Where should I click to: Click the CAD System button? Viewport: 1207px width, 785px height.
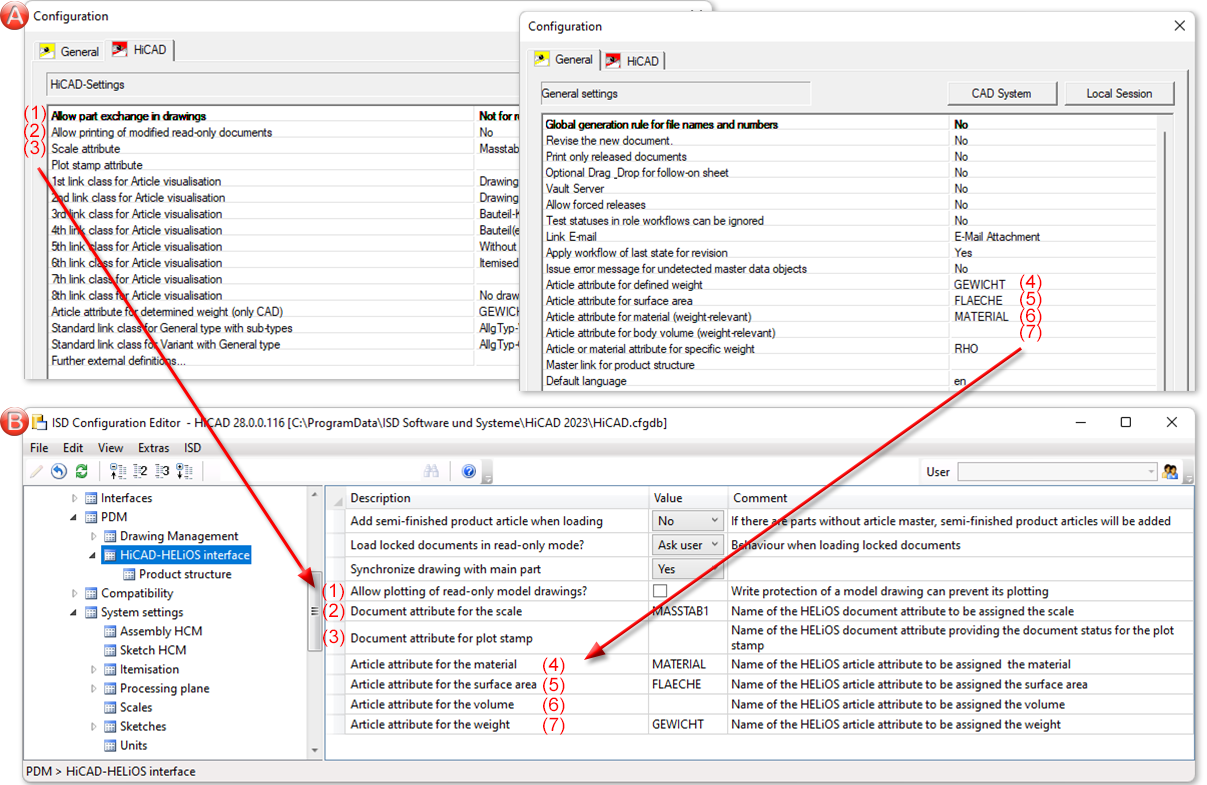1001,93
